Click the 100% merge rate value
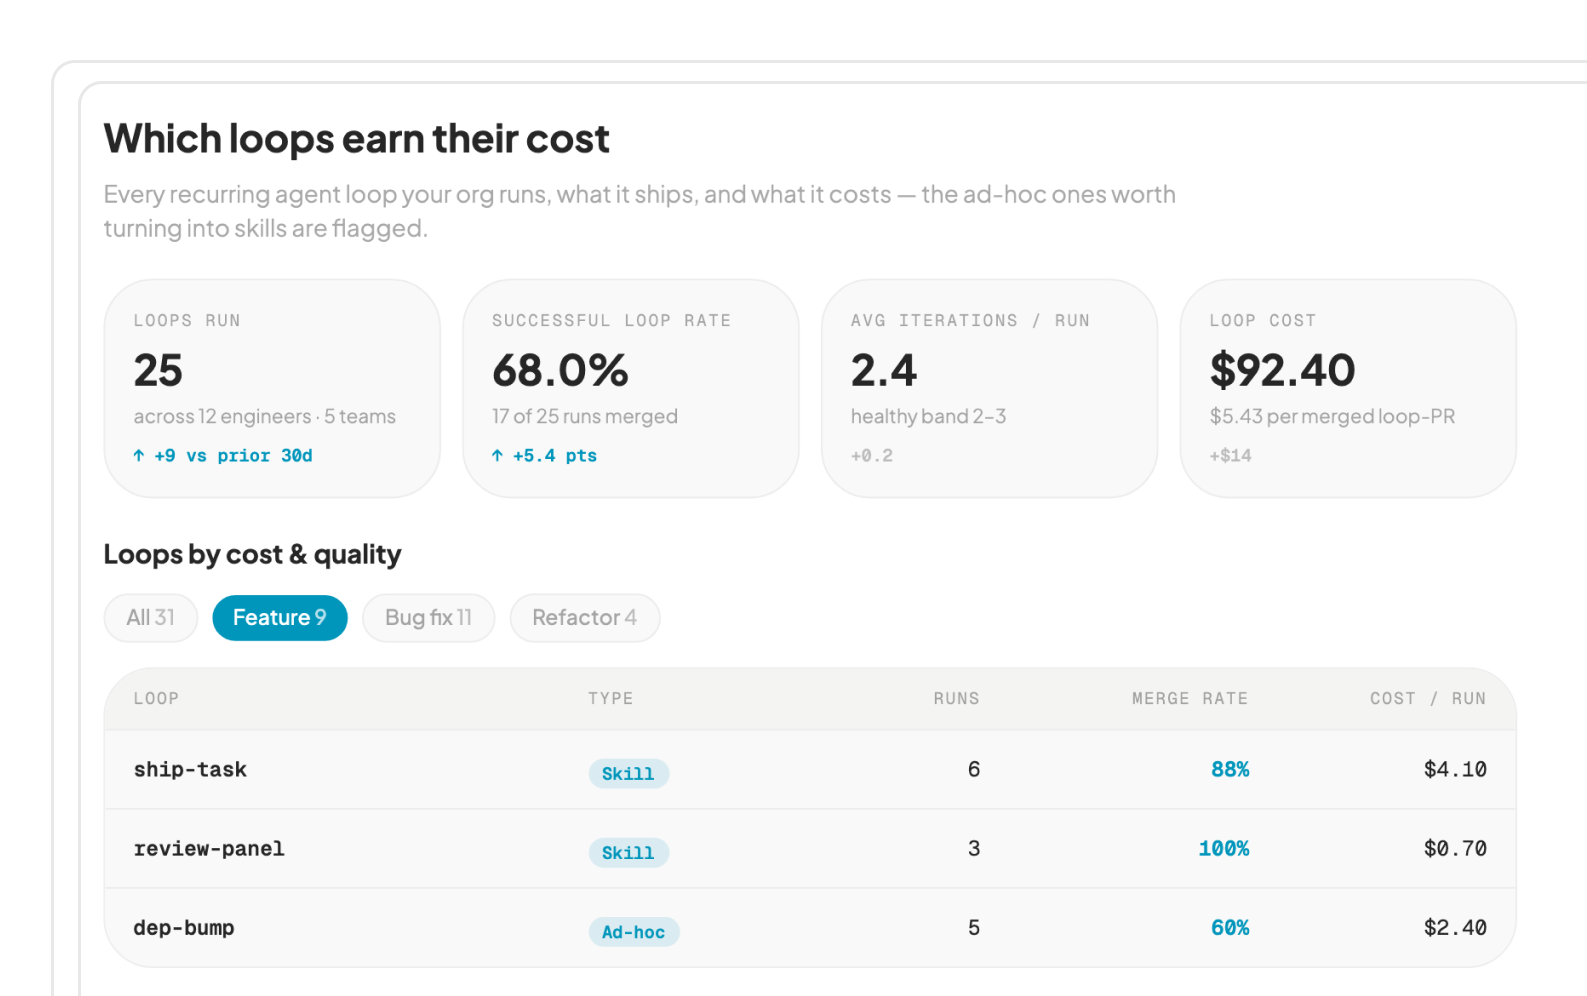Viewport: 1587px width, 996px height. pyautogui.click(x=1224, y=849)
